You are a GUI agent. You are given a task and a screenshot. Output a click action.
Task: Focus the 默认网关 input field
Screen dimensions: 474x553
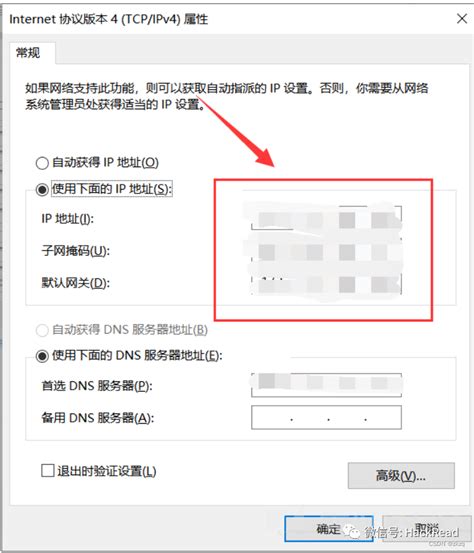[326, 283]
